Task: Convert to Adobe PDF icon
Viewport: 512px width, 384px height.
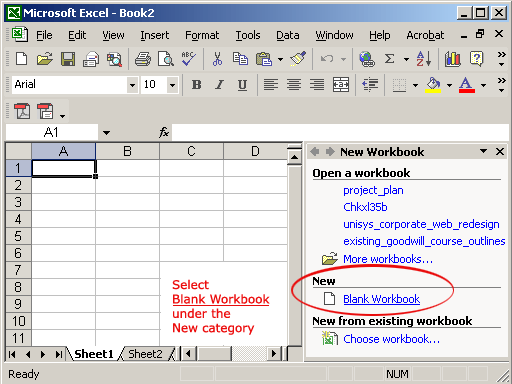Action: click(x=22, y=111)
